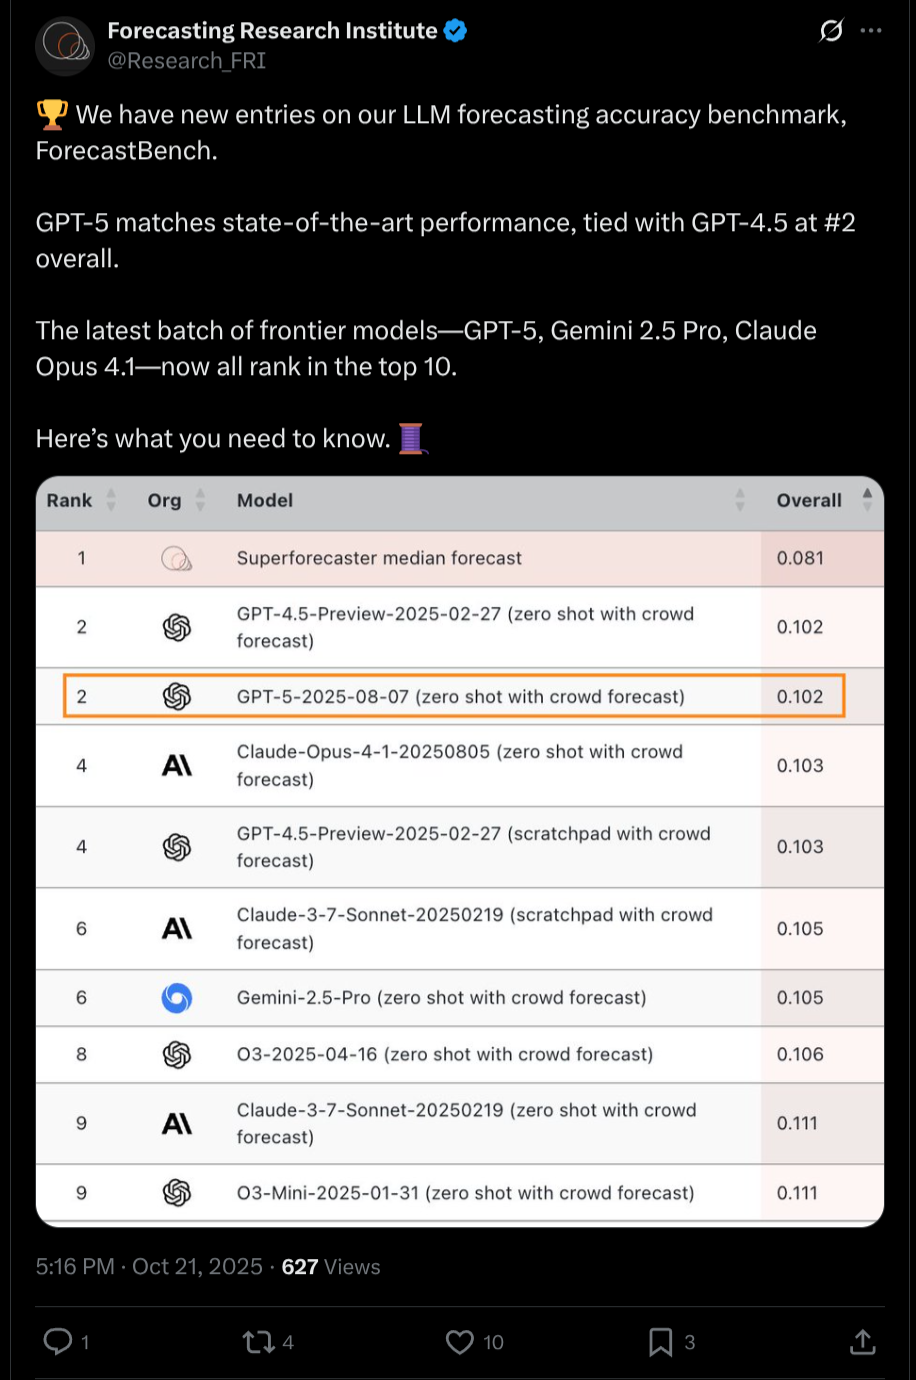Click the Gemini logo in Org column
The image size is (916, 1380).
point(177,998)
